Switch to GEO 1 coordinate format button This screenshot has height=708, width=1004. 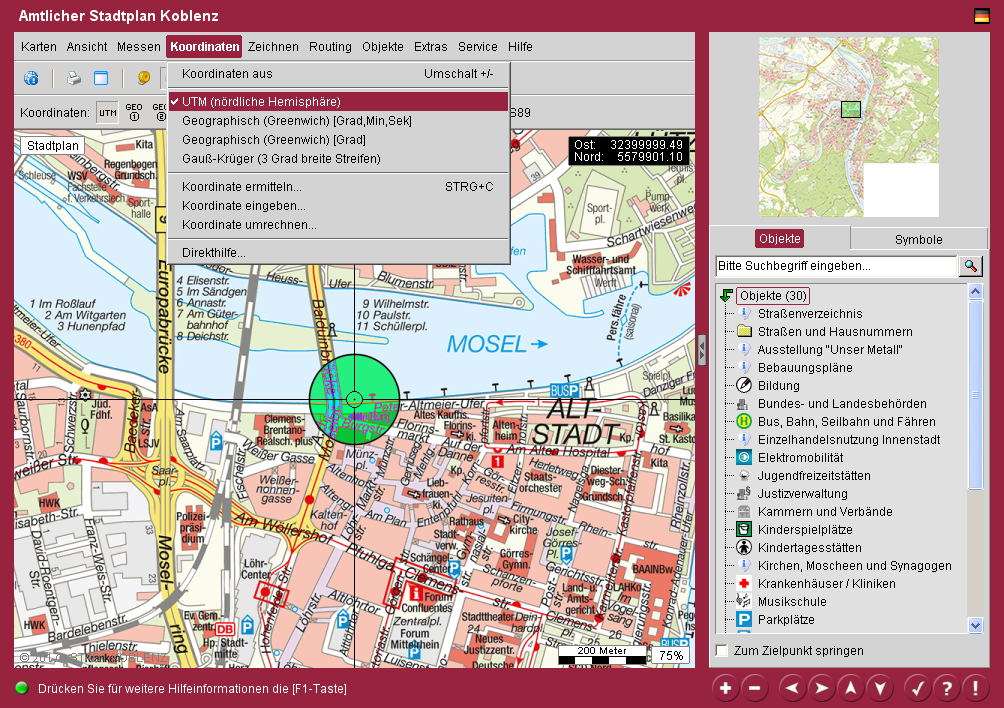click(x=133, y=112)
